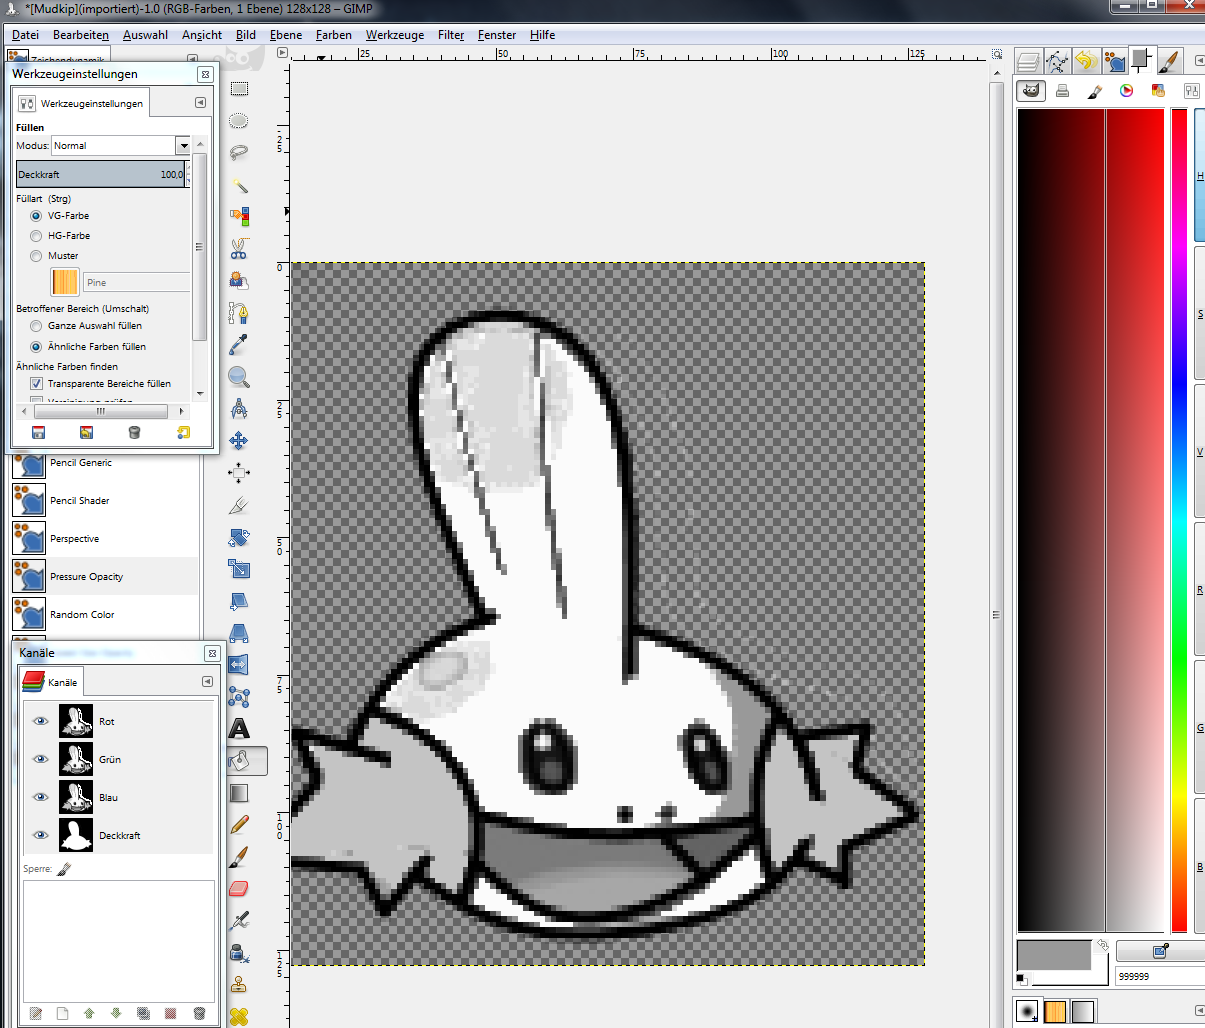Screen dimensions: 1205x1028
Task: Toggle visibility of the Deckkraft channel
Action: click(x=41, y=835)
